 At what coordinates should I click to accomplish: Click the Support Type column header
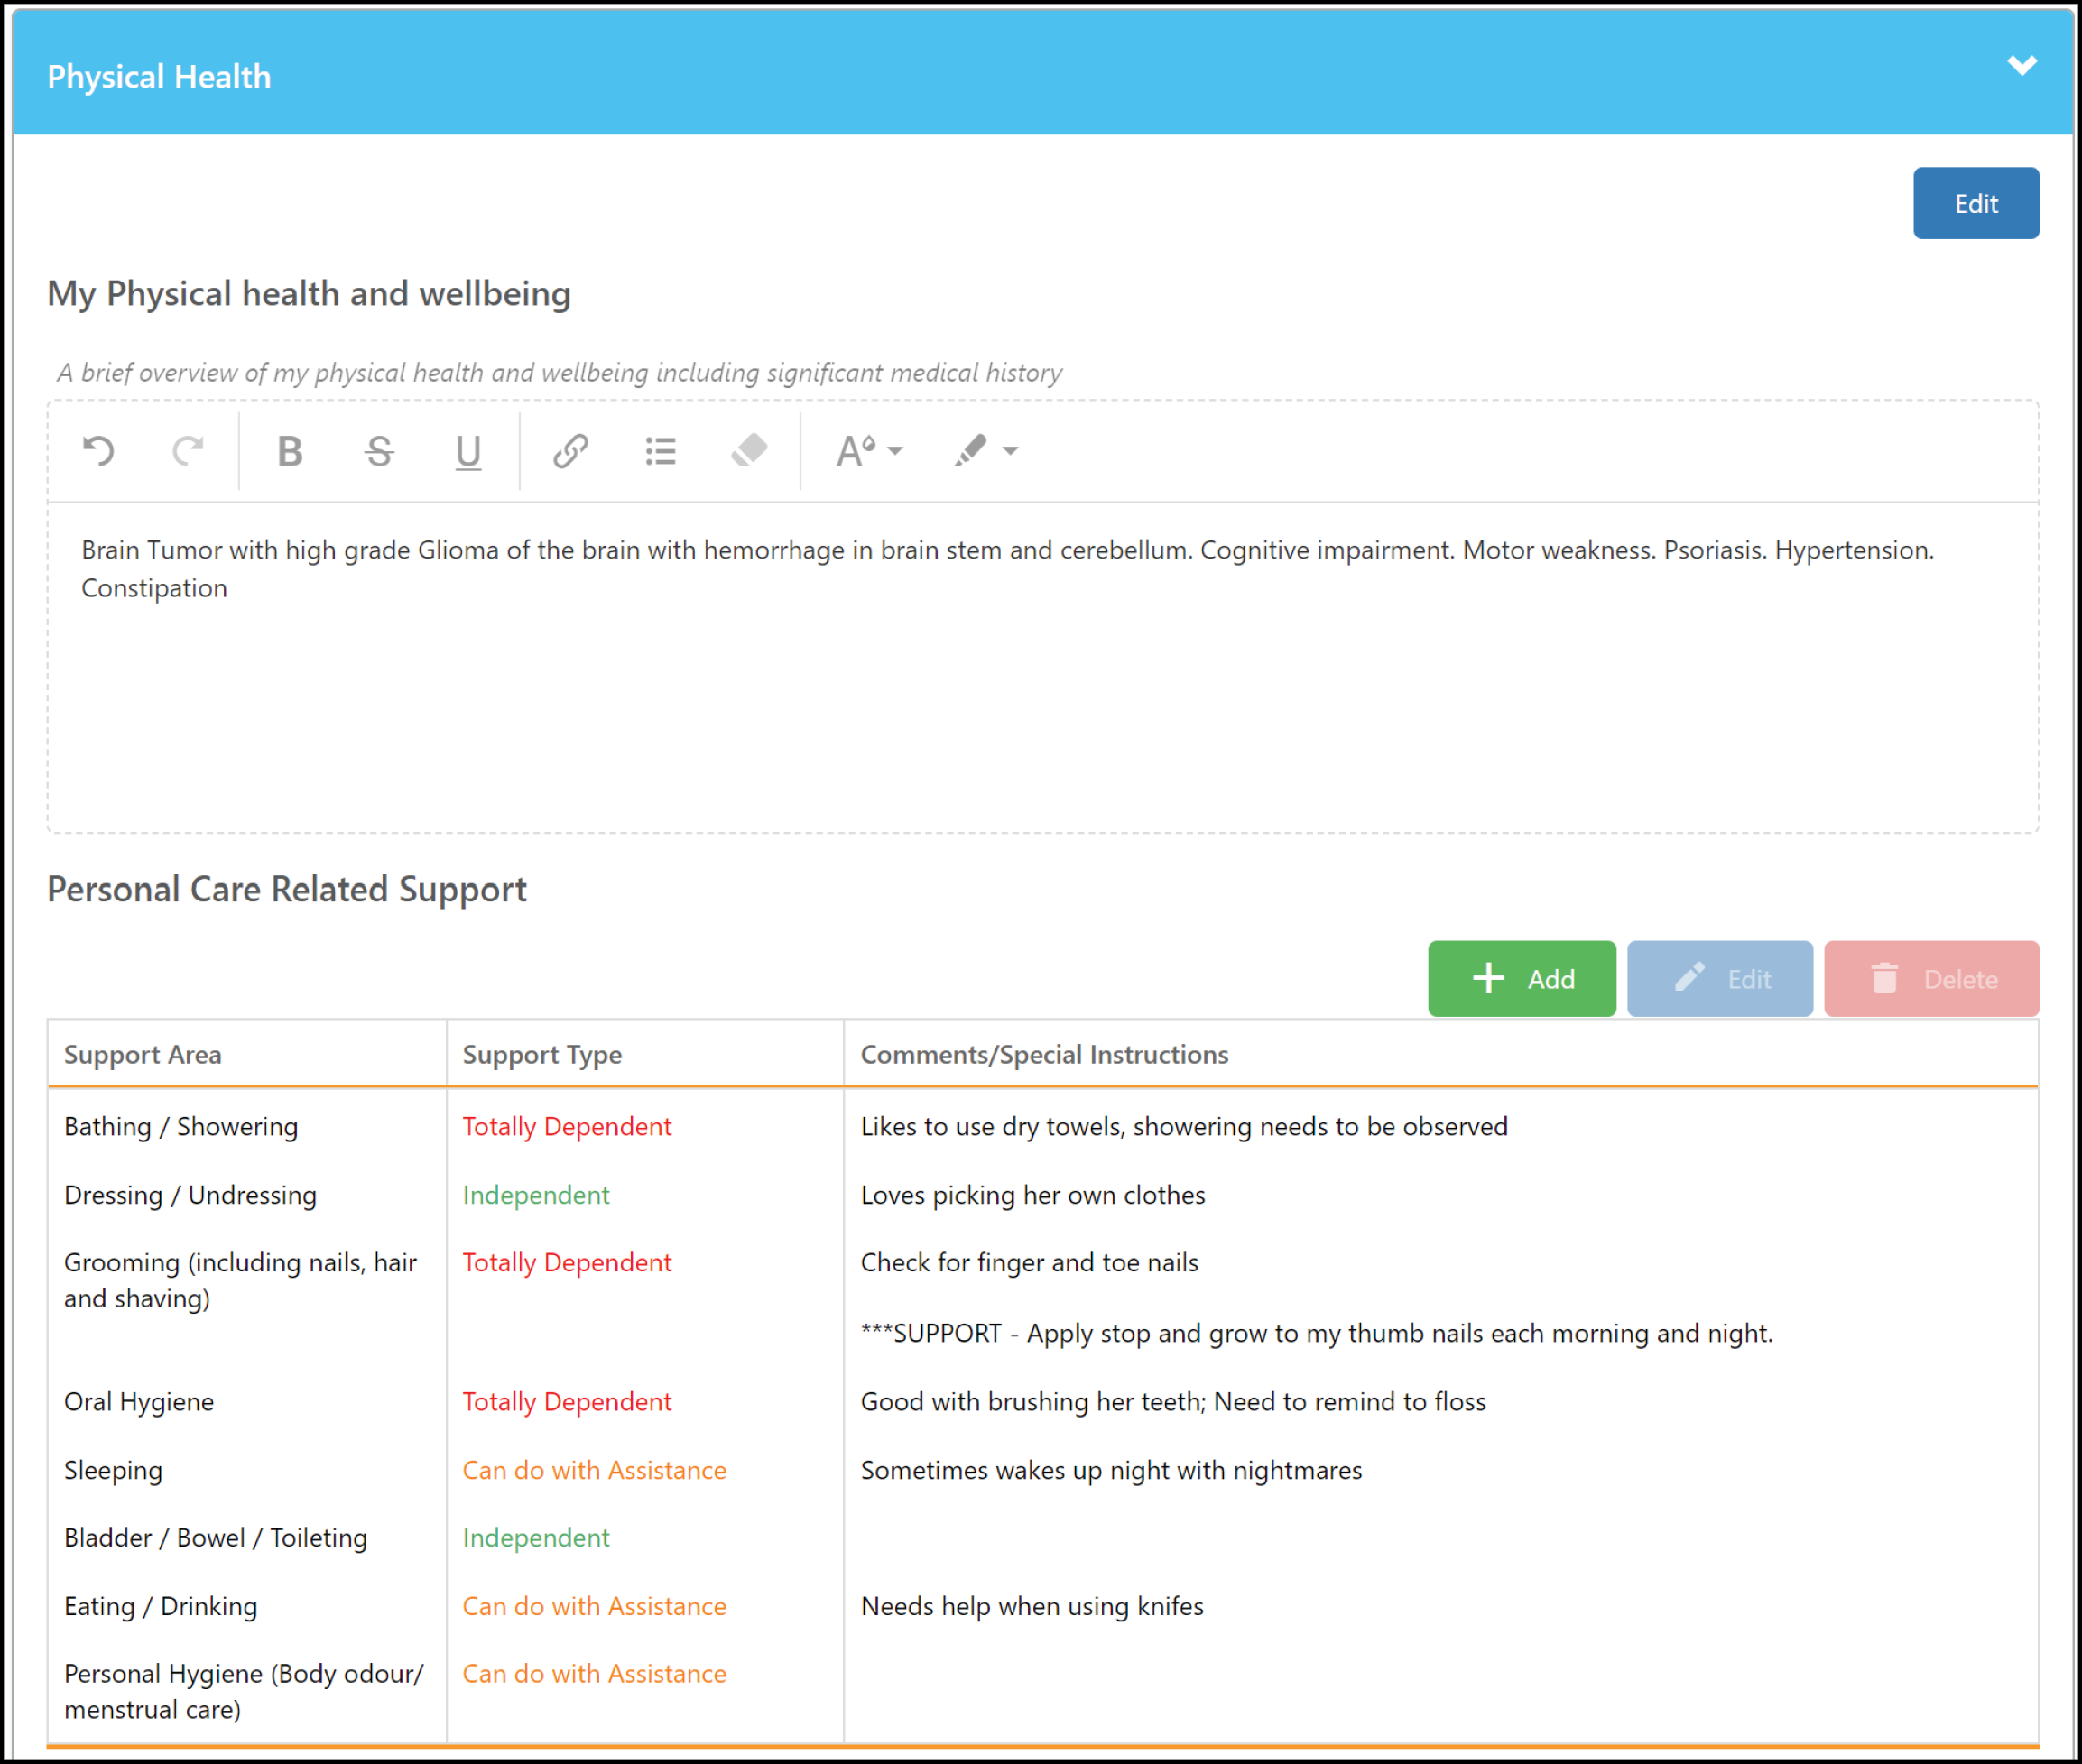click(542, 1054)
